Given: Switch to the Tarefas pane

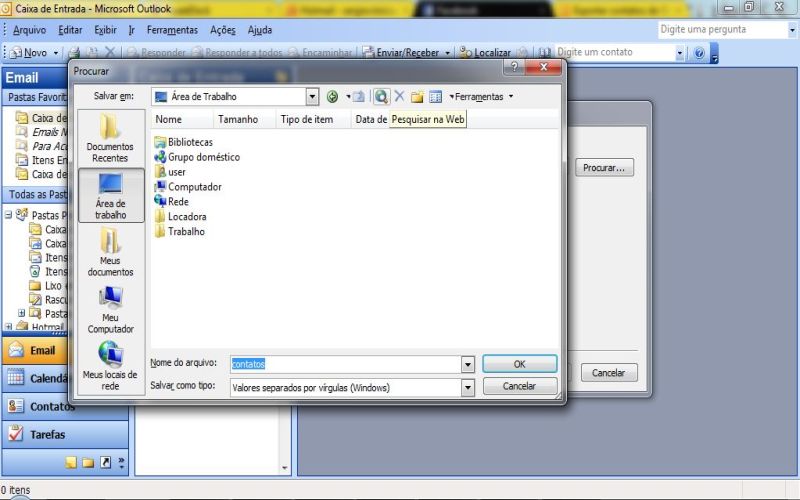Looking at the screenshot, I should 65,435.
